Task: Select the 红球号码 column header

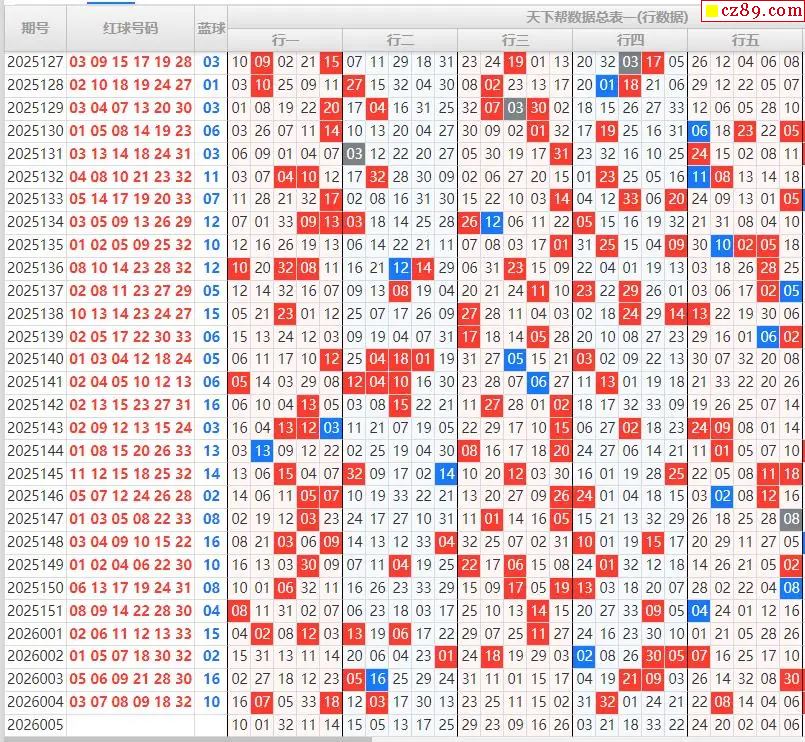Action: pos(130,28)
